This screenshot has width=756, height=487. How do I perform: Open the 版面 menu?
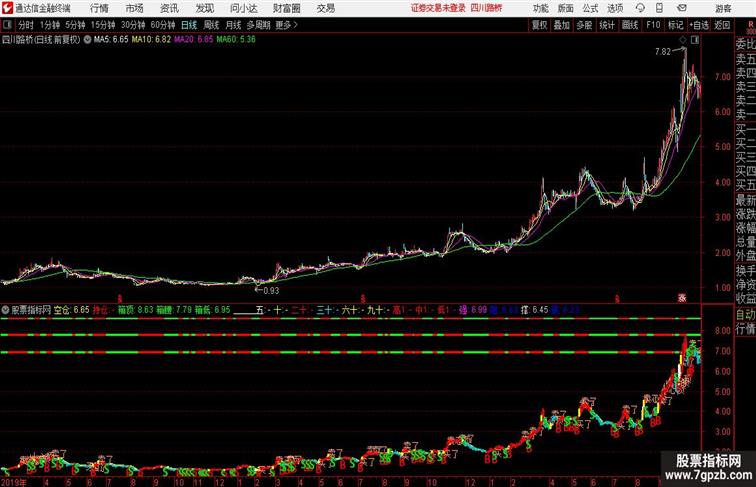(x=566, y=8)
